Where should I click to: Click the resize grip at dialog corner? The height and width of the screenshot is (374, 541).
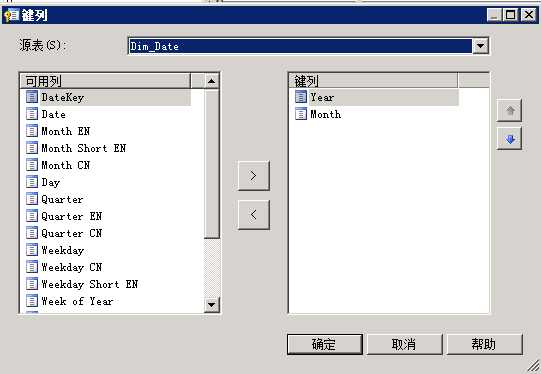(534, 367)
